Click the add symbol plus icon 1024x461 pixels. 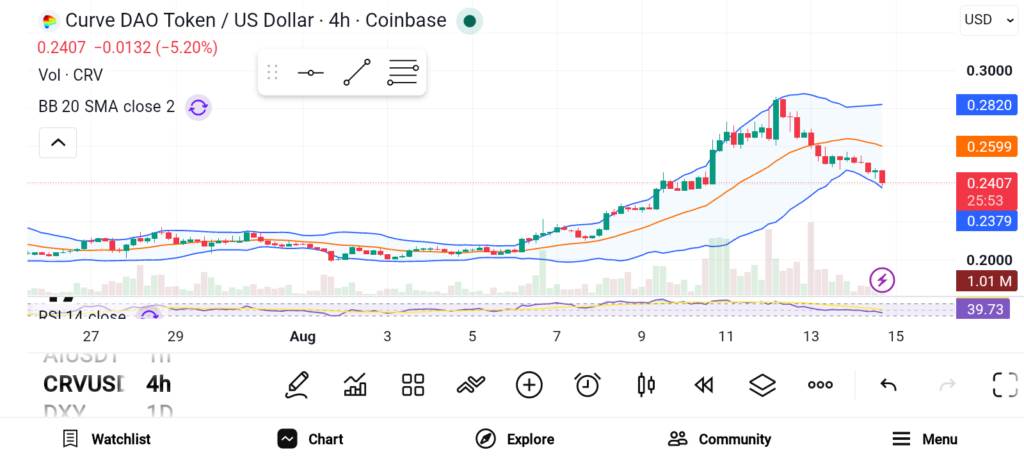(x=529, y=385)
